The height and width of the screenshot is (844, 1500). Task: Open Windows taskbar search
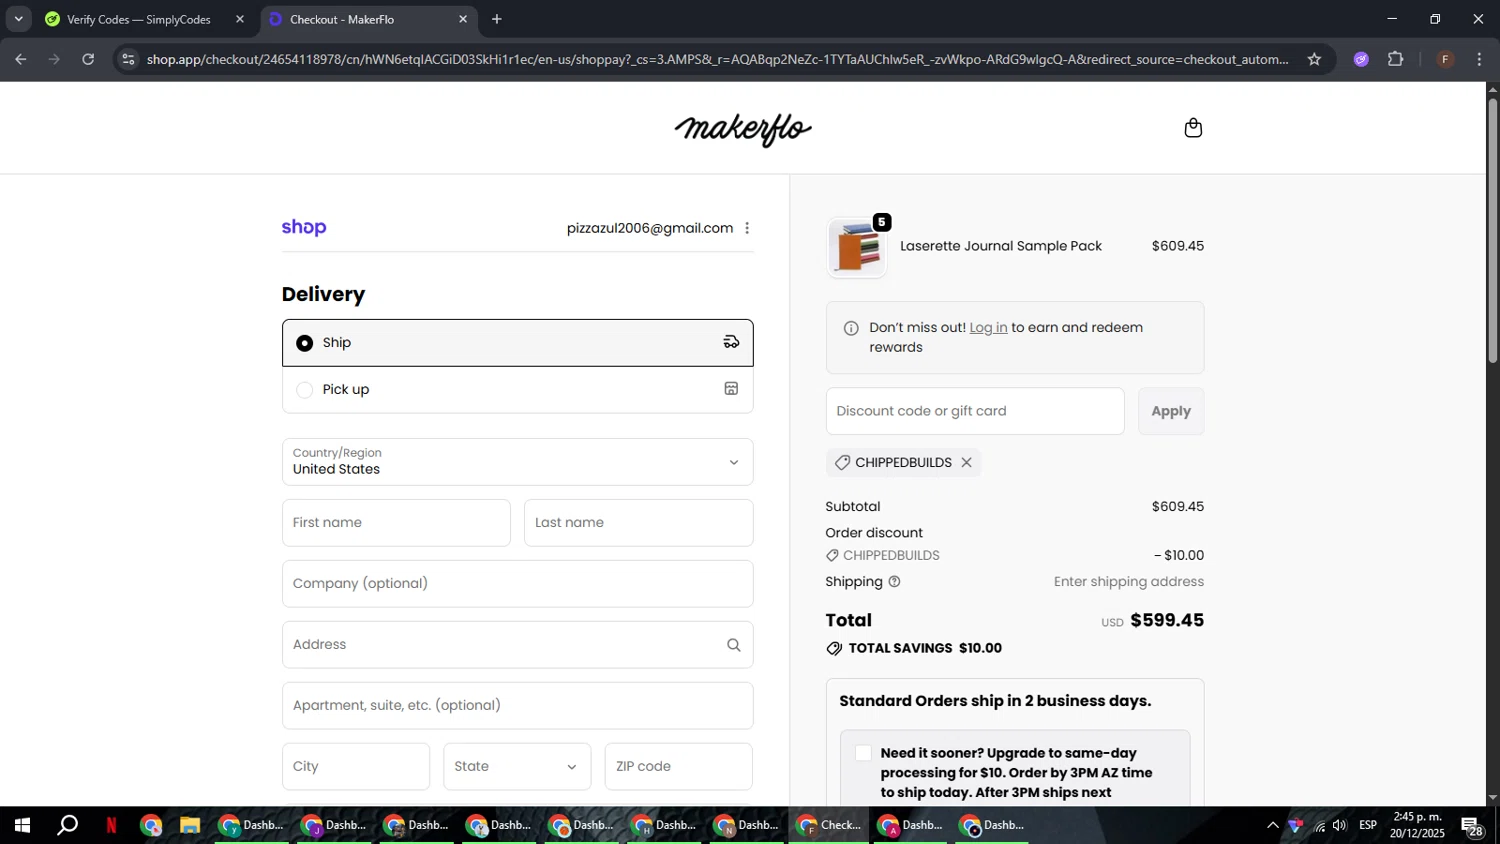pos(67,825)
